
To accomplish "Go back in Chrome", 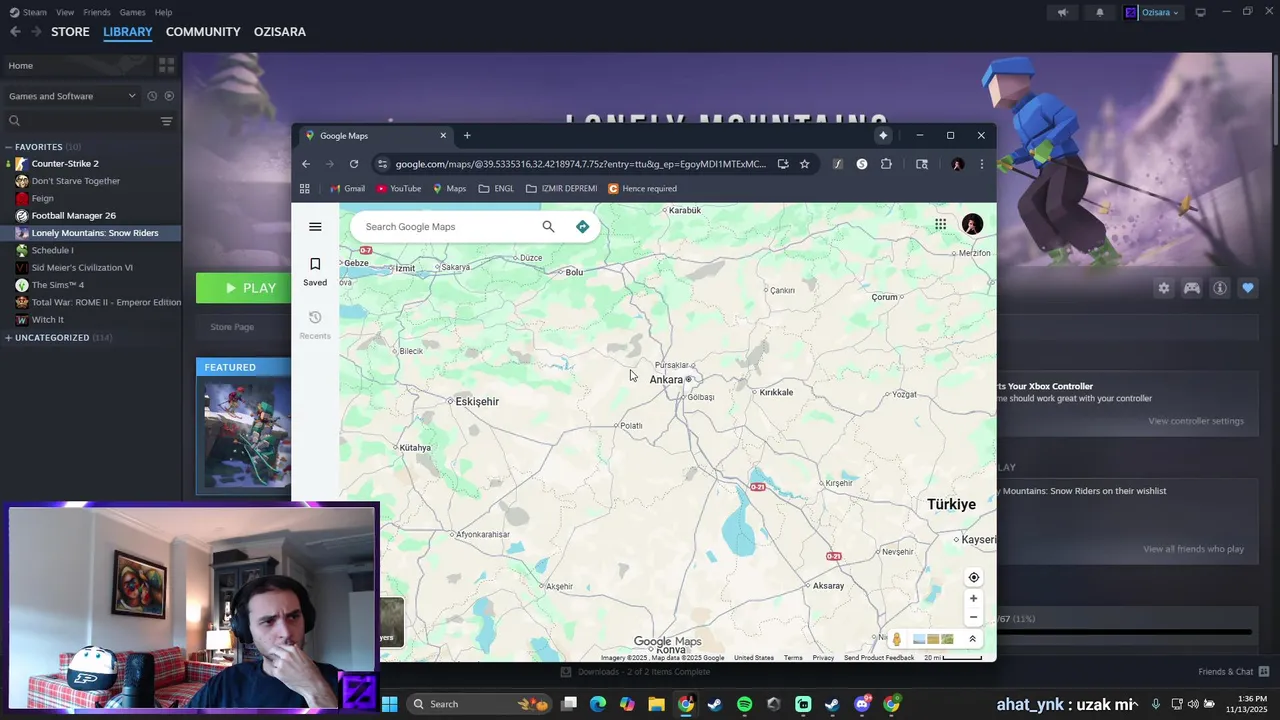I will pyautogui.click(x=306, y=164).
